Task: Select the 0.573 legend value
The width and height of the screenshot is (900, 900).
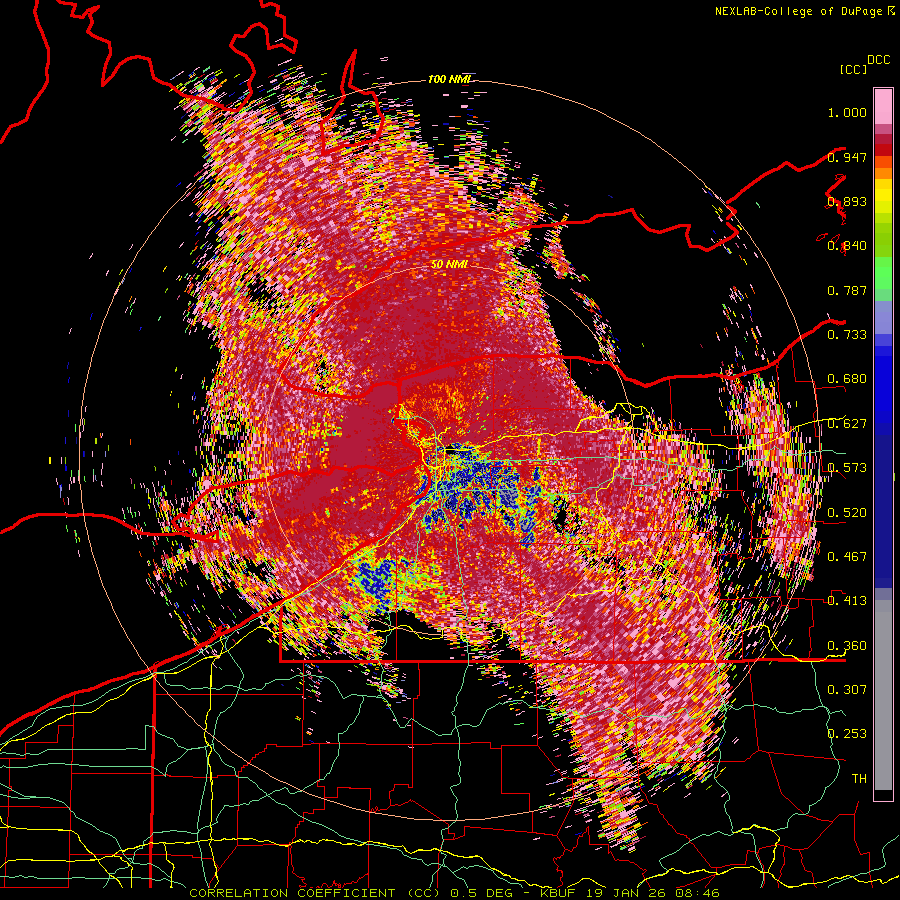Action: pyautogui.click(x=847, y=468)
